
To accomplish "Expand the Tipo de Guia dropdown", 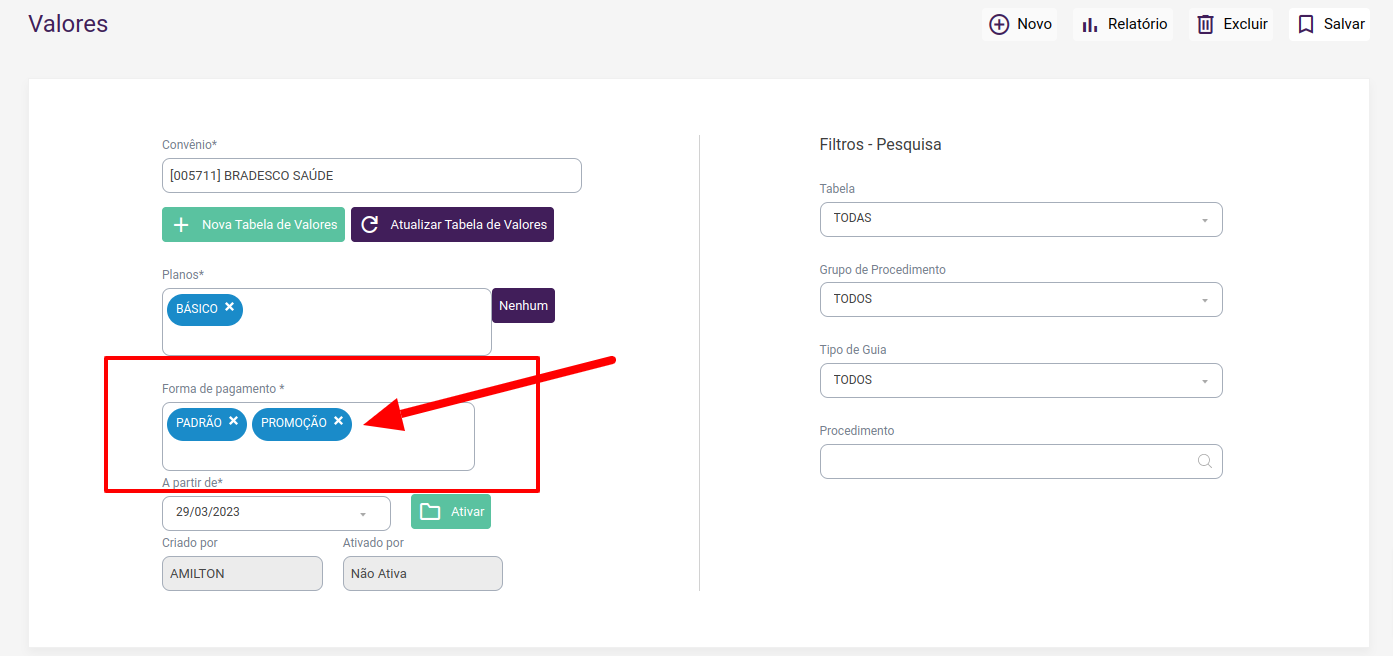I will click(x=1204, y=381).
